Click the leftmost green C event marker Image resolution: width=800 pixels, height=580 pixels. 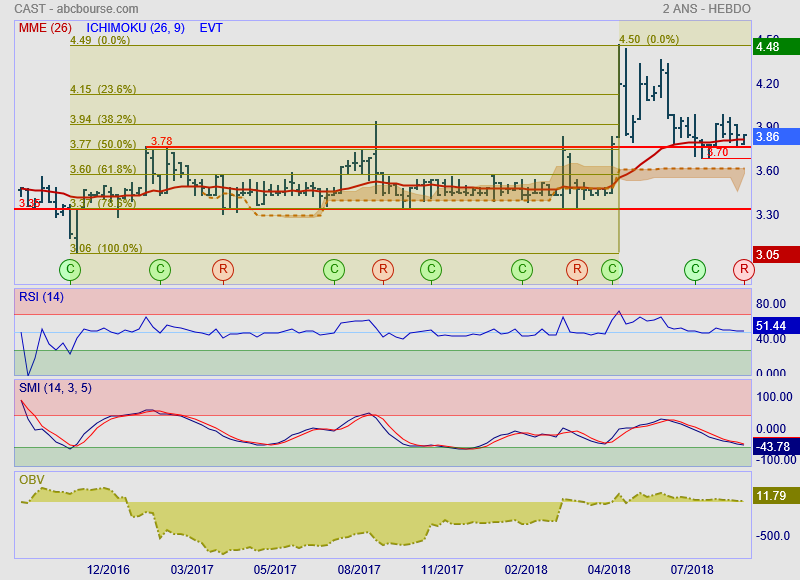[x=70, y=269]
